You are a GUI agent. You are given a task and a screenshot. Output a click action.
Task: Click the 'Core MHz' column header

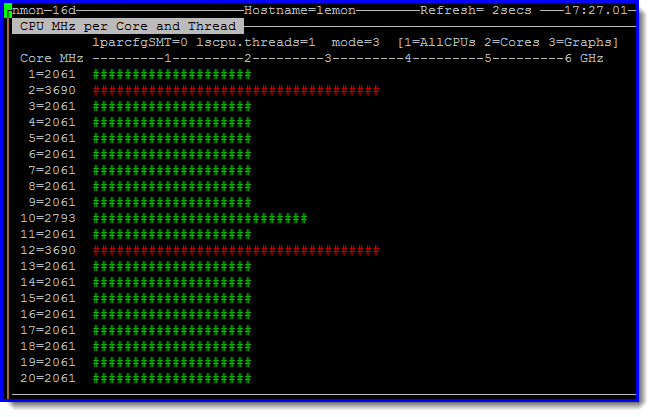pos(52,58)
